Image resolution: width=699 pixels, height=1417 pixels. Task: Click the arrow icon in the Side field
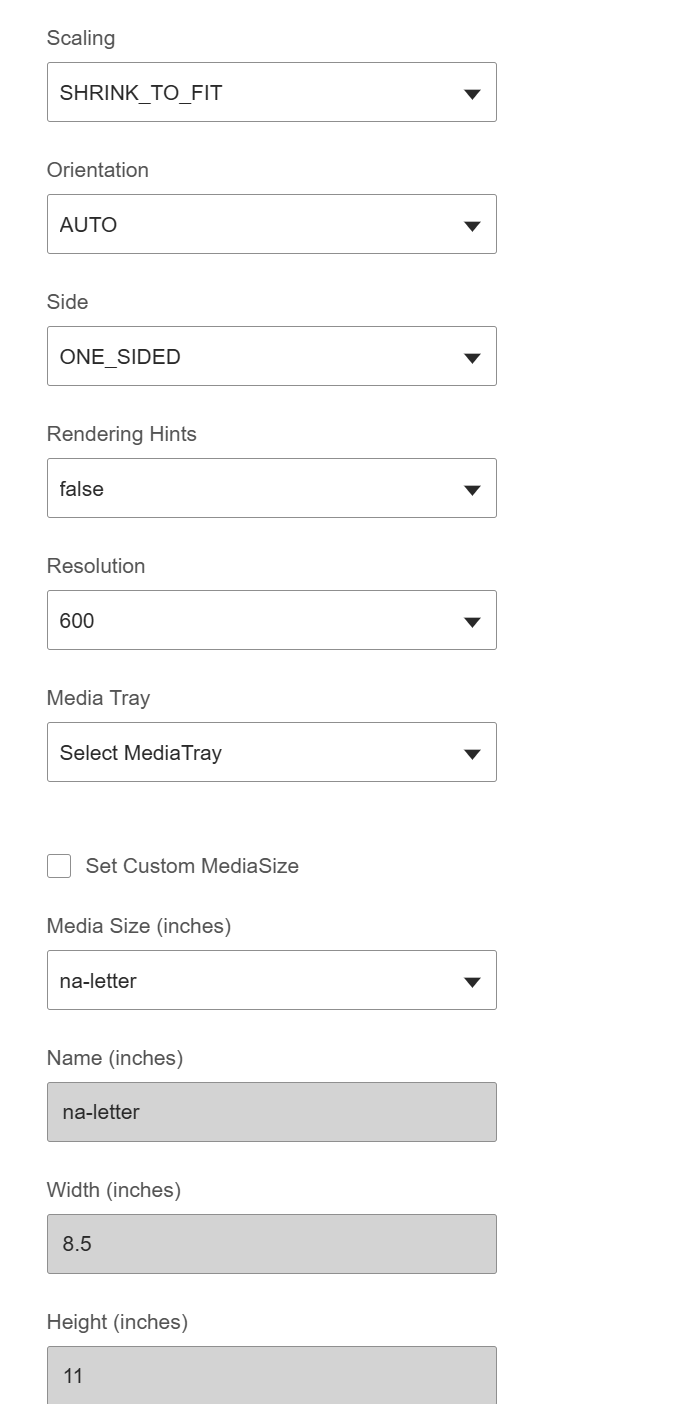473,358
